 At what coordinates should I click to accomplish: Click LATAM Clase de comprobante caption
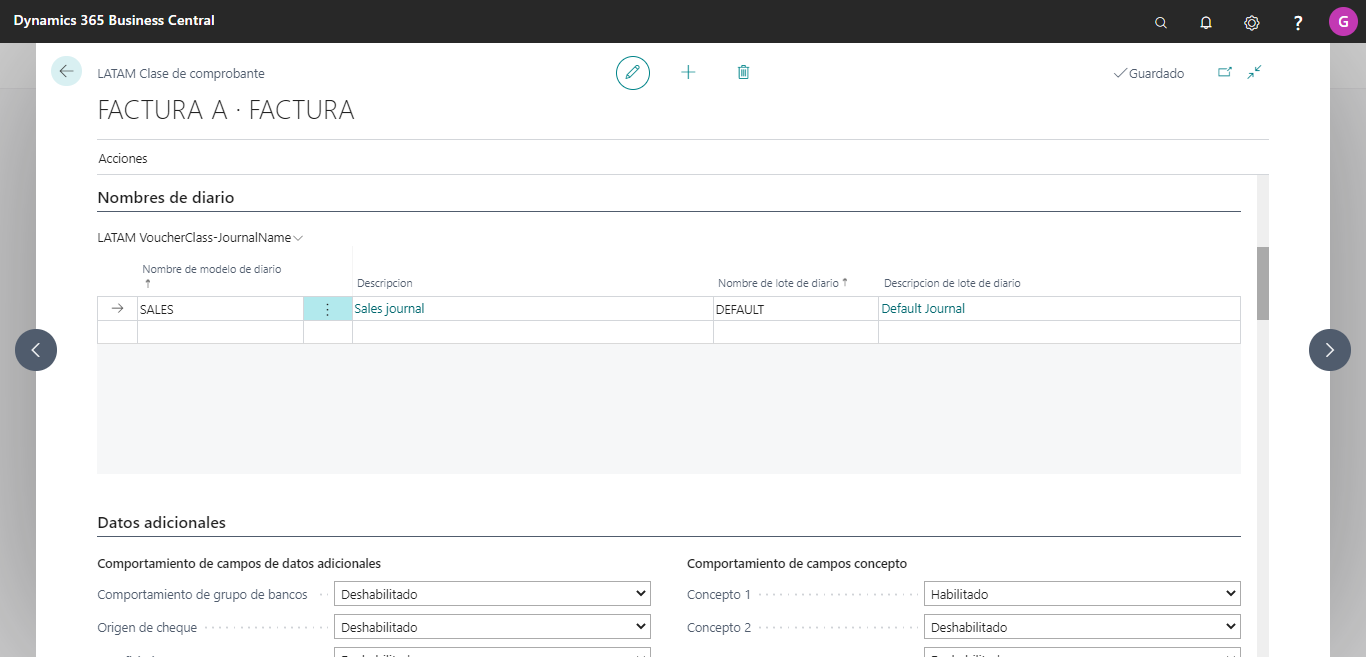[181, 73]
